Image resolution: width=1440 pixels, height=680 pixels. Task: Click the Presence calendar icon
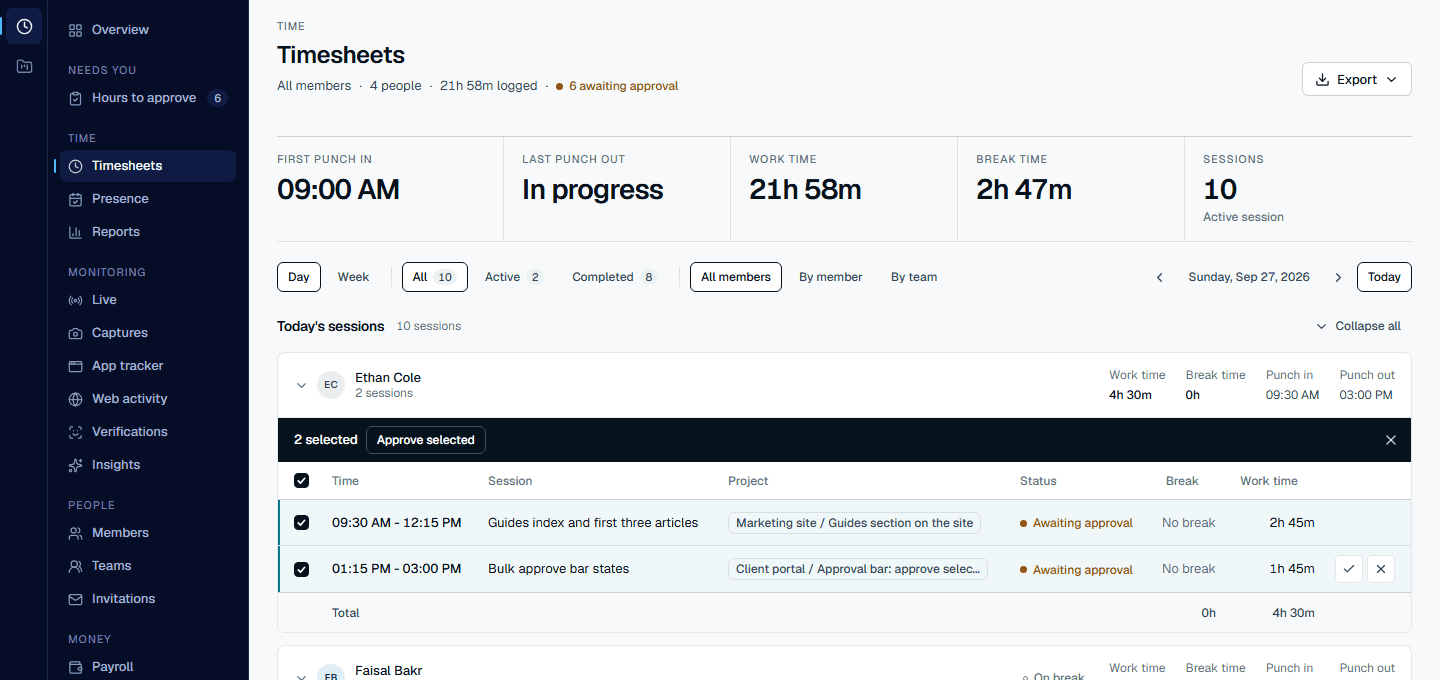pyautogui.click(x=75, y=199)
